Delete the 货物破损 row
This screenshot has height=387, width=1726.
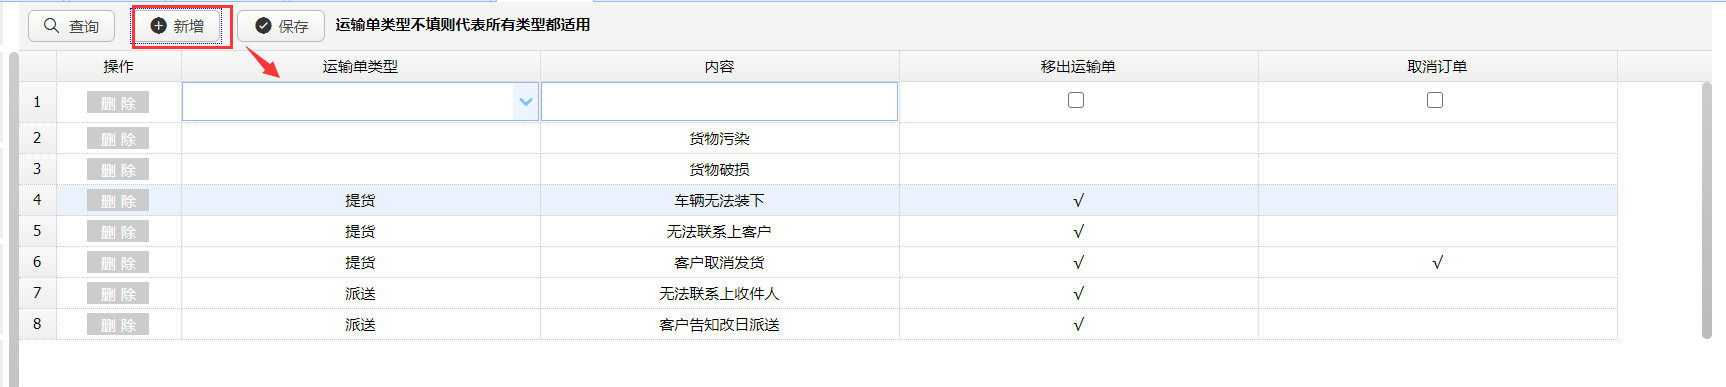[118, 170]
